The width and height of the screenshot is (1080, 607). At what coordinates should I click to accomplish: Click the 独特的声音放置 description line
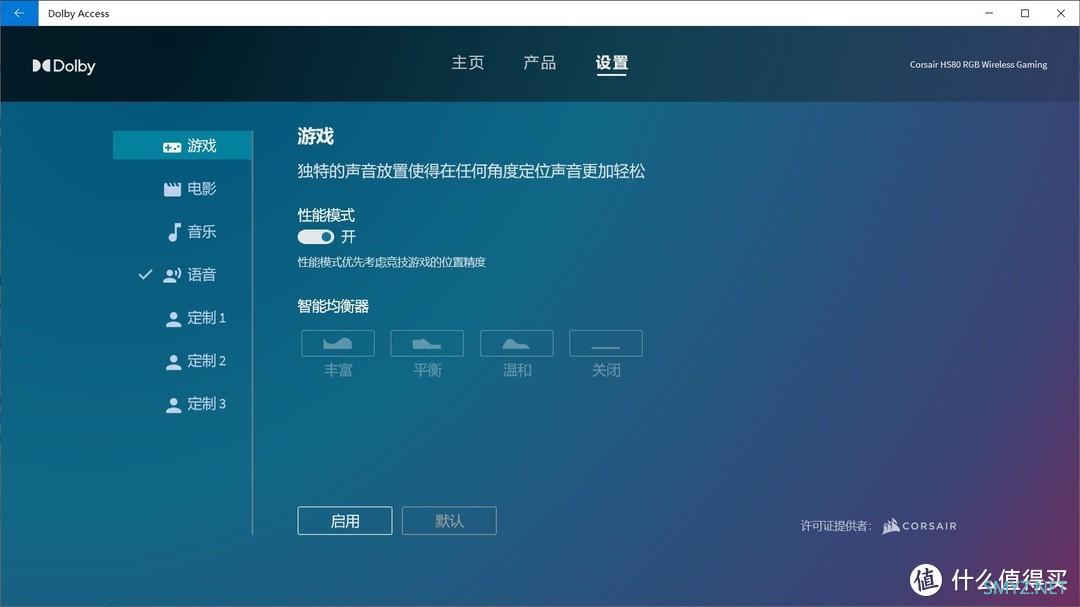click(471, 171)
